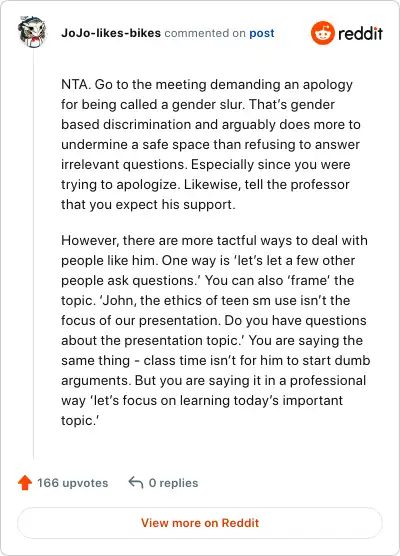This screenshot has width=400, height=556.
Task: Click the "166 upvotes" count
Action: [x=73, y=483]
